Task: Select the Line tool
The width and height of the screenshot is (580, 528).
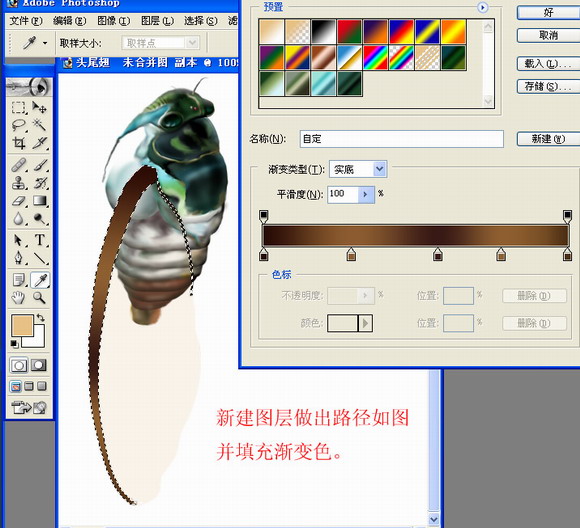Action: (39, 258)
